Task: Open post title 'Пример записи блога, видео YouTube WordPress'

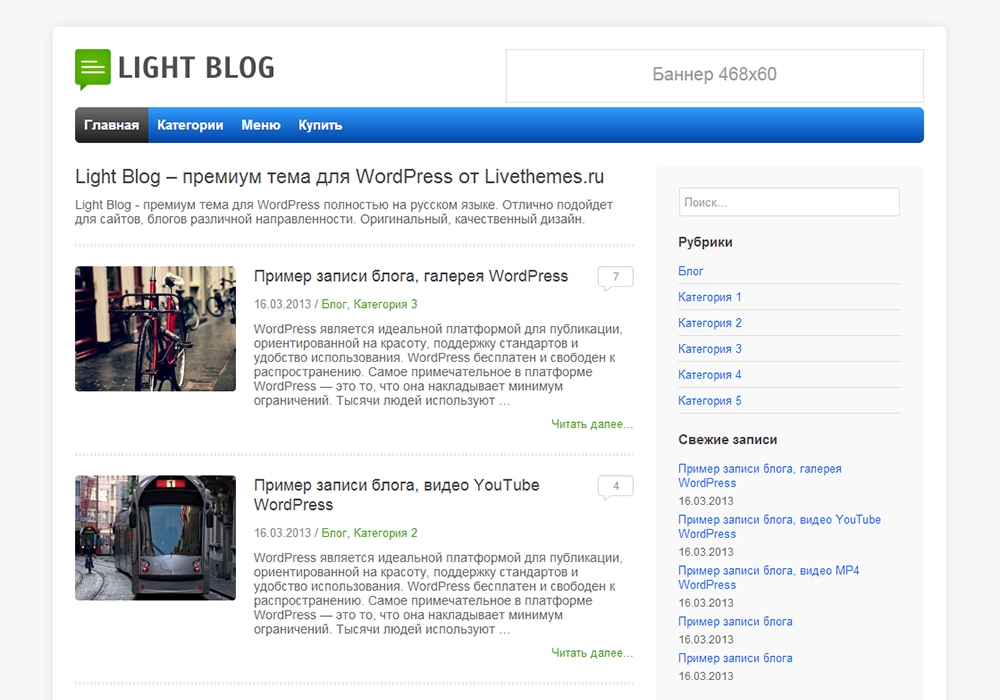Action: [396, 495]
